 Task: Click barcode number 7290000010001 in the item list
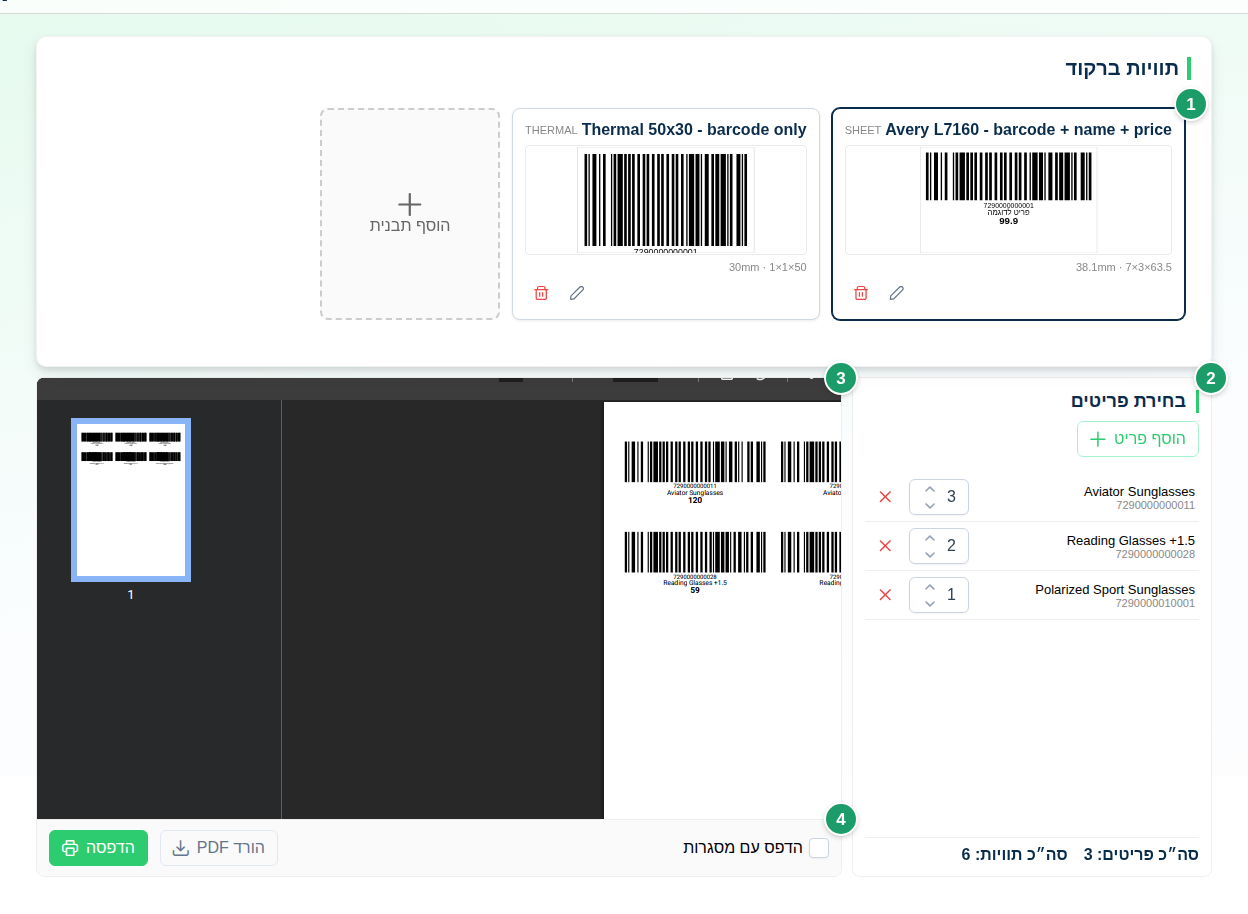(1155, 603)
